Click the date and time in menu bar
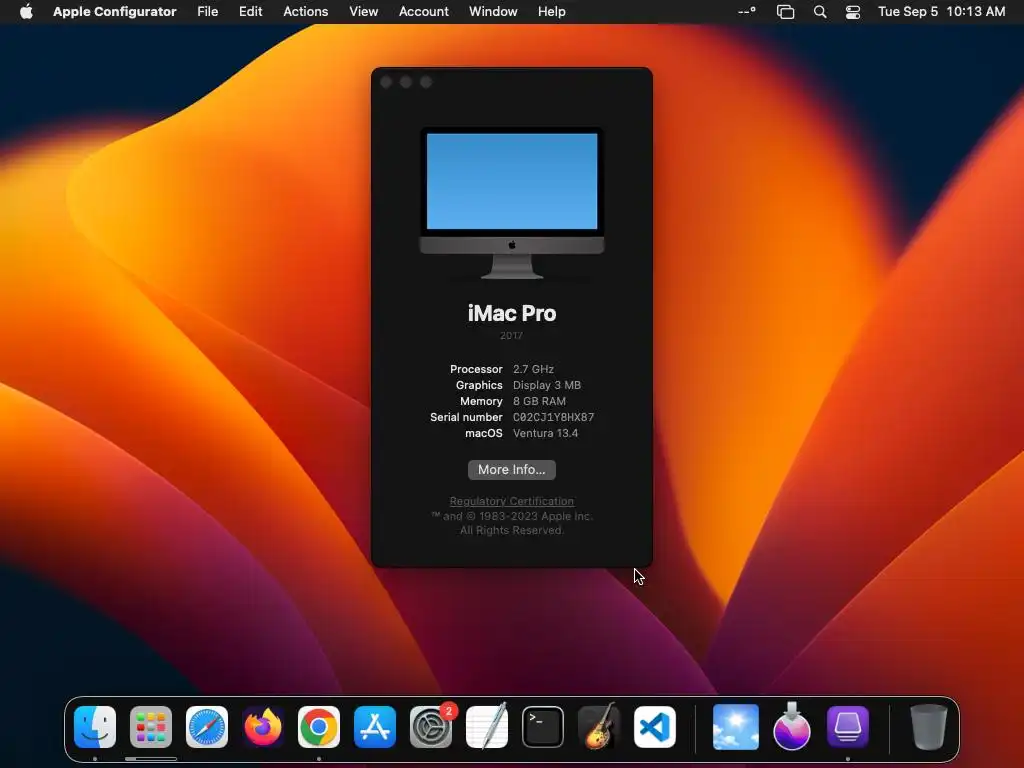 (941, 11)
